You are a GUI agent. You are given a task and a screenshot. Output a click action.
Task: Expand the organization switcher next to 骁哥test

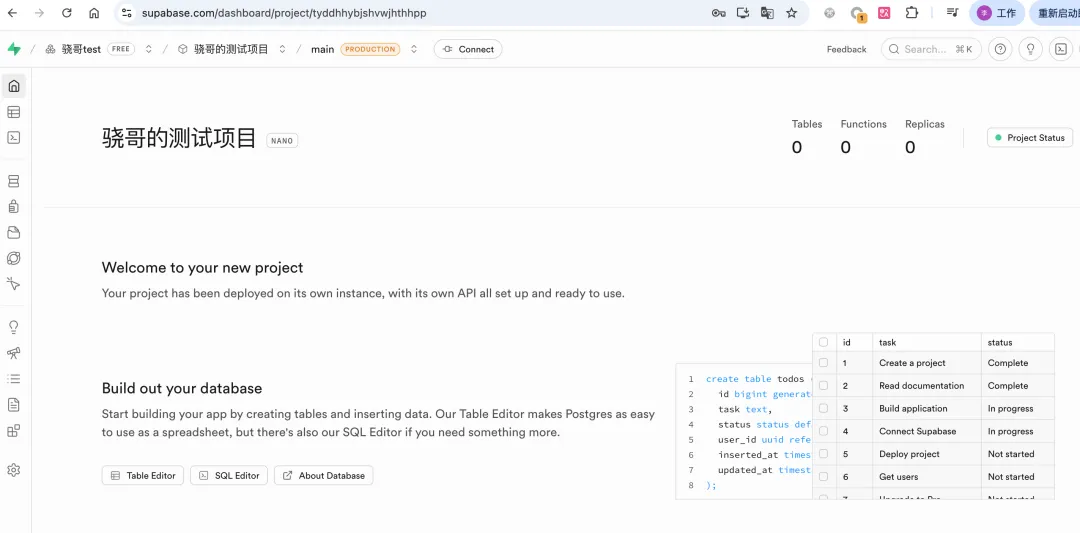click(x=149, y=49)
